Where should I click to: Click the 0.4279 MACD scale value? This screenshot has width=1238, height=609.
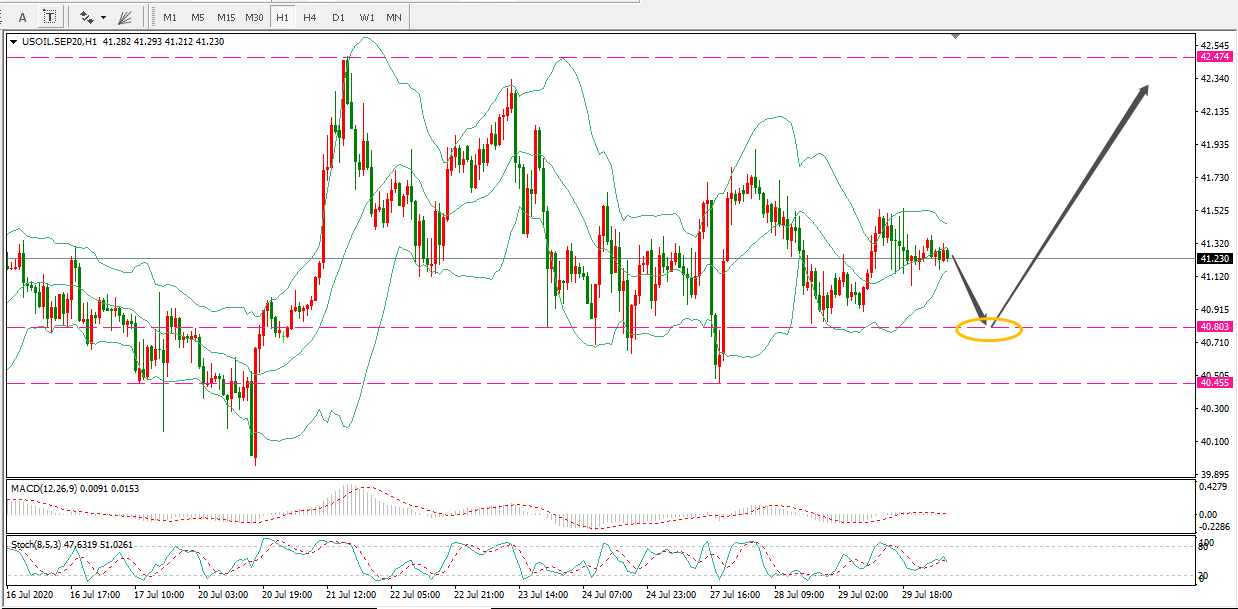coord(1215,487)
